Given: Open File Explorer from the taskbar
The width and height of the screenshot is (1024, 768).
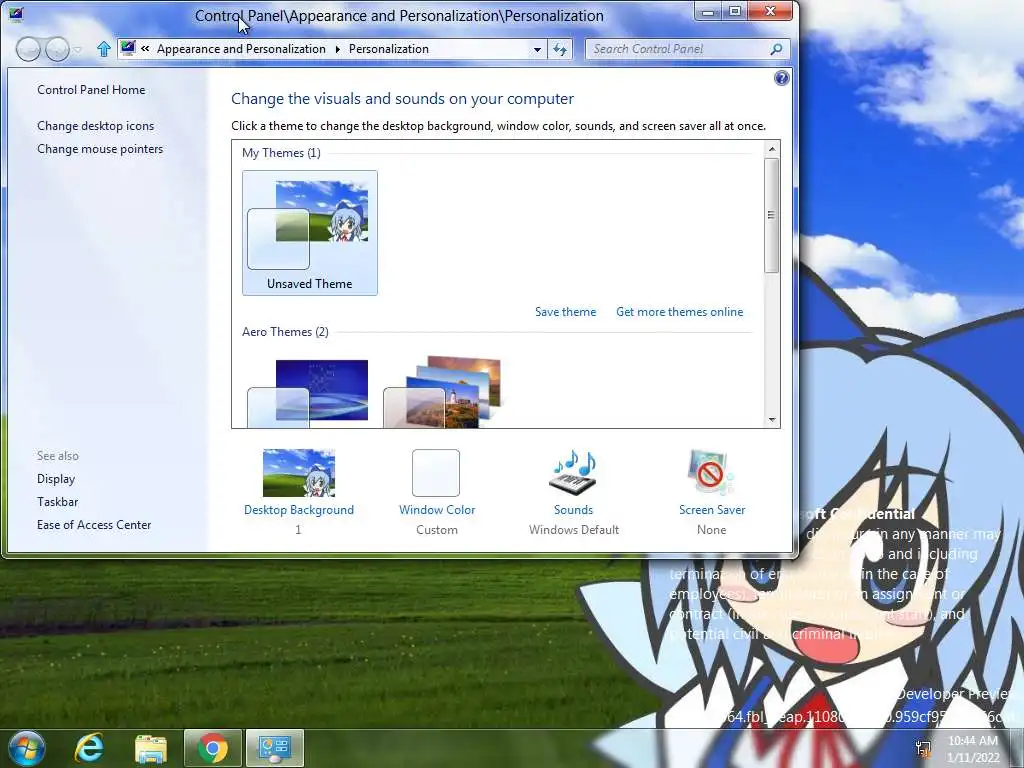Looking at the screenshot, I should pyautogui.click(x=151, y=748).
